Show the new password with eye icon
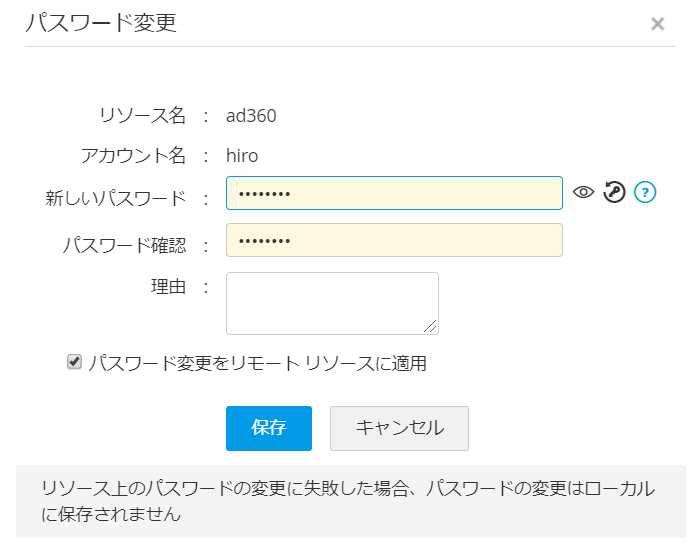The image size is (699, 542). [583, 193]
